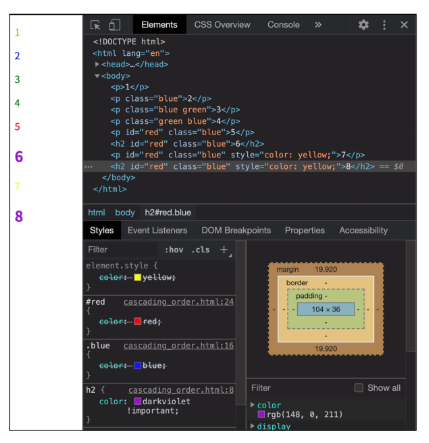Image resolution: width=429 pixels, height=443 pixels.
Task: Open the Properties pane tab
Action: point(305,230)
